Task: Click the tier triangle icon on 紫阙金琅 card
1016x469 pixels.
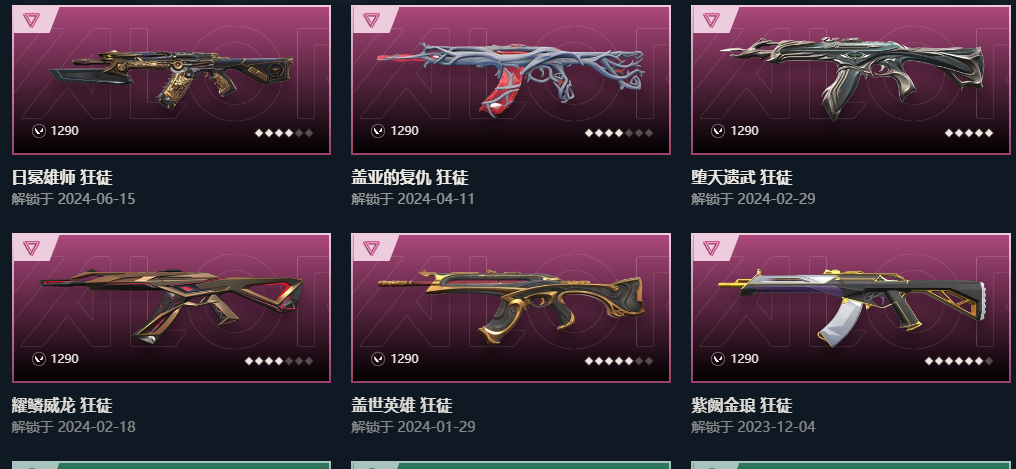Action: [x=711, y=247]
